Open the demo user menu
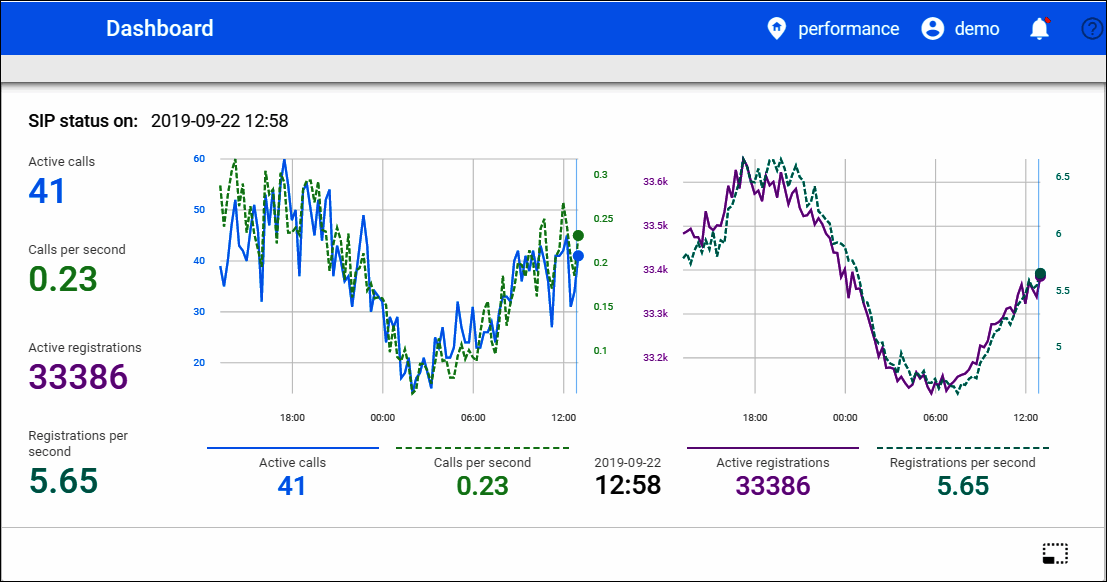Image resolution: width=1107 pixels, height=582 pixels. (976, 29)
